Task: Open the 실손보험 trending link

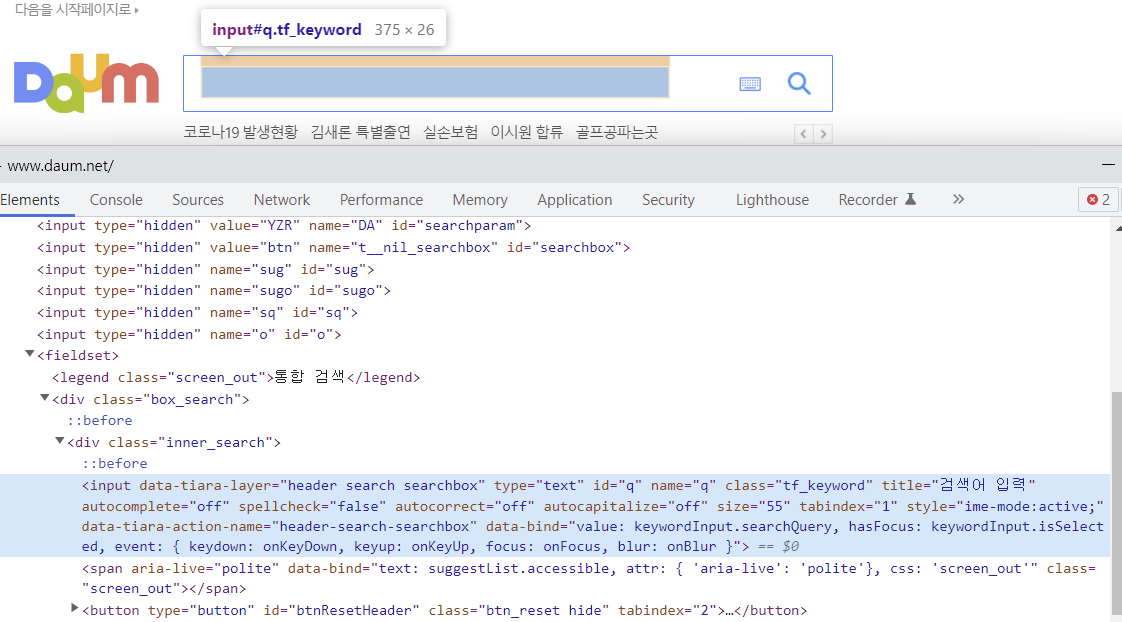Action: tap(450, 132)
